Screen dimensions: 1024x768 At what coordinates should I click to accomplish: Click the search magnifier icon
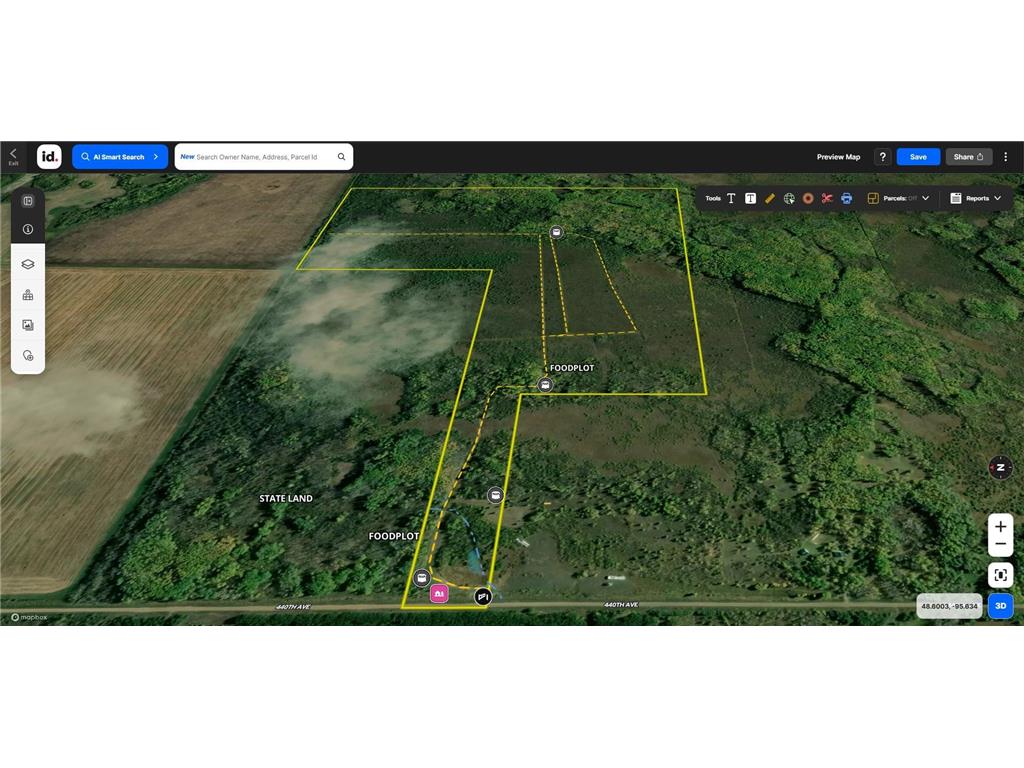(x=342, y=157)
